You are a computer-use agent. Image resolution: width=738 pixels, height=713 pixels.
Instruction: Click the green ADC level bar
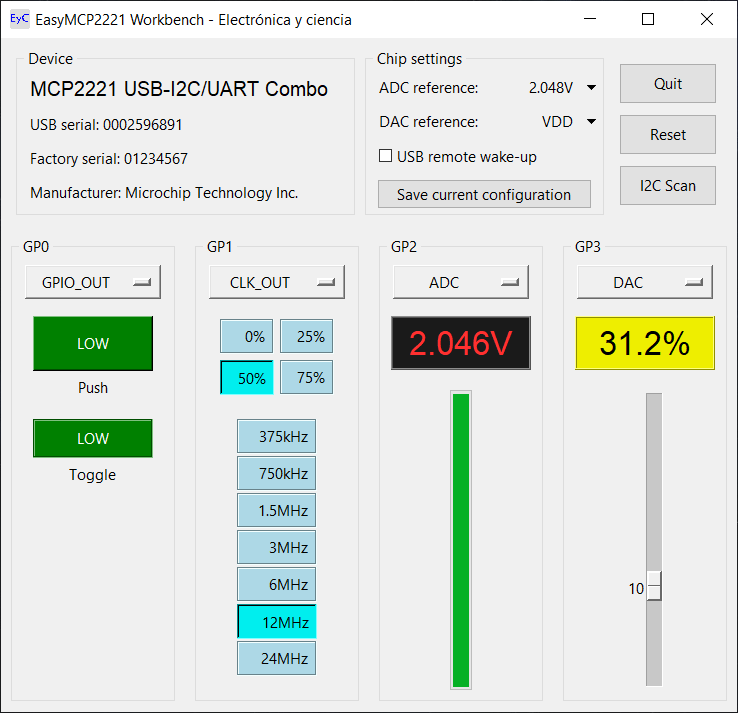point(461,540)
